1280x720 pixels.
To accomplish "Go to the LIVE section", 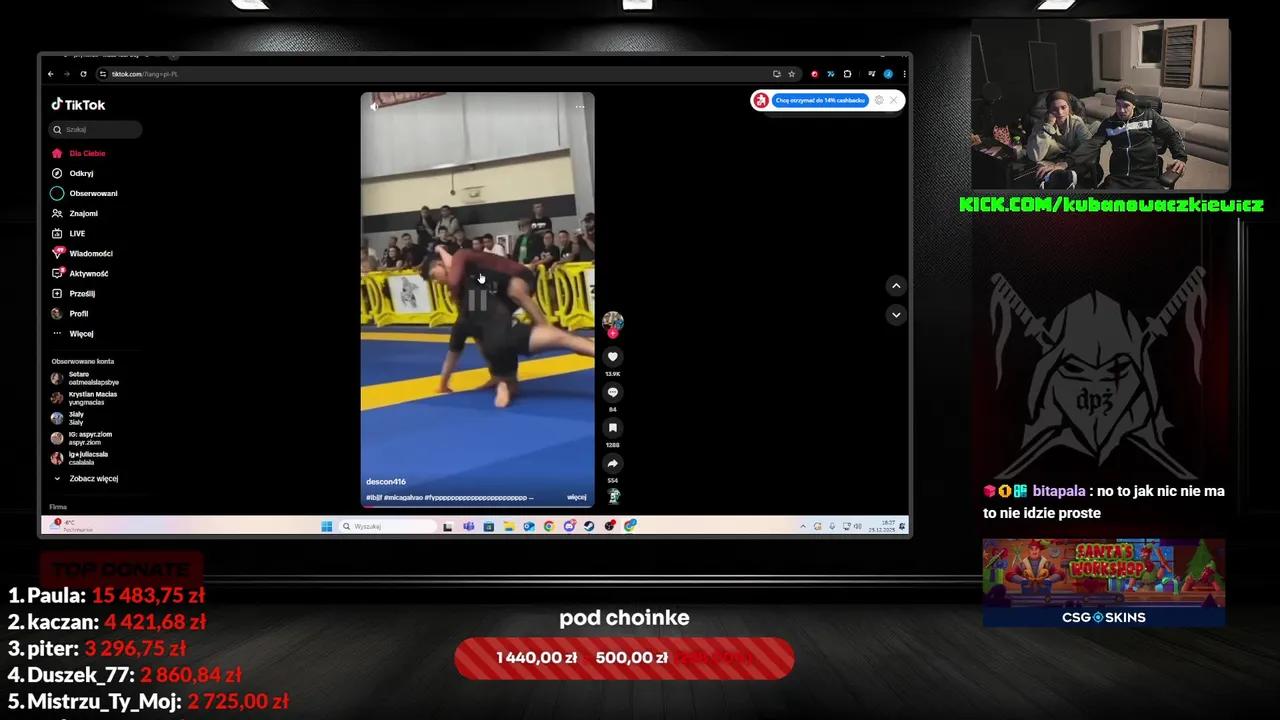I will point(76,233).
